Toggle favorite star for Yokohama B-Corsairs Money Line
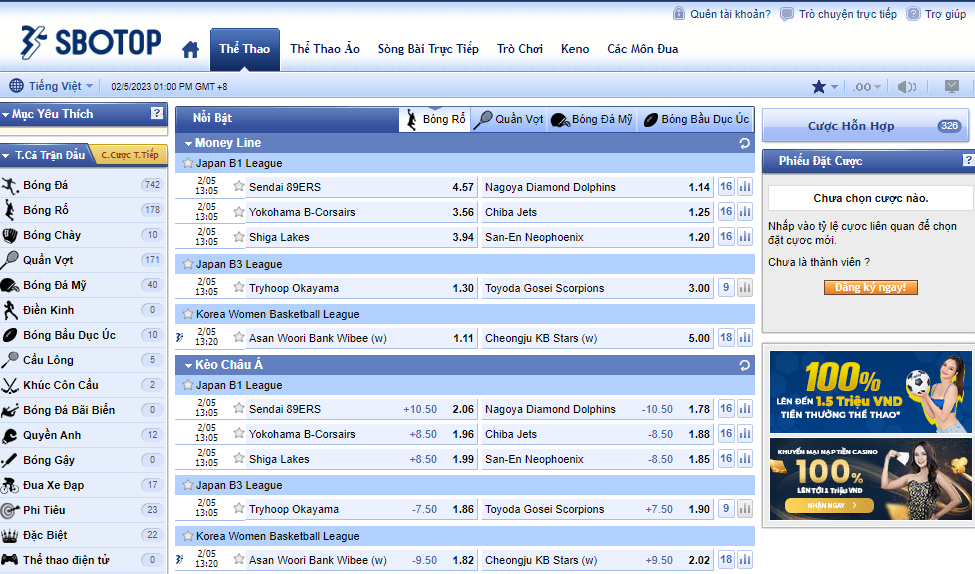The image size is (975, 574). click(x=238, y=212)
